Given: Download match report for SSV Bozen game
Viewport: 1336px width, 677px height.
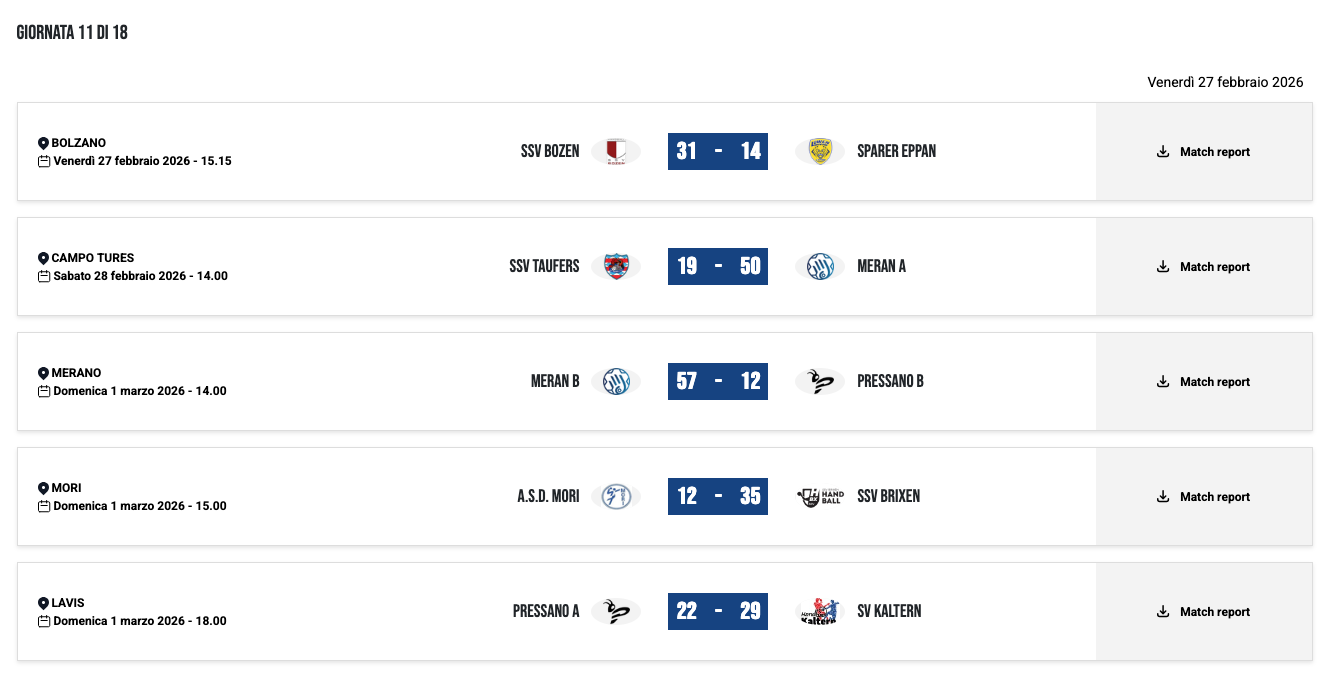Looking at the screenshot, I should click(x=1204, y=152).
